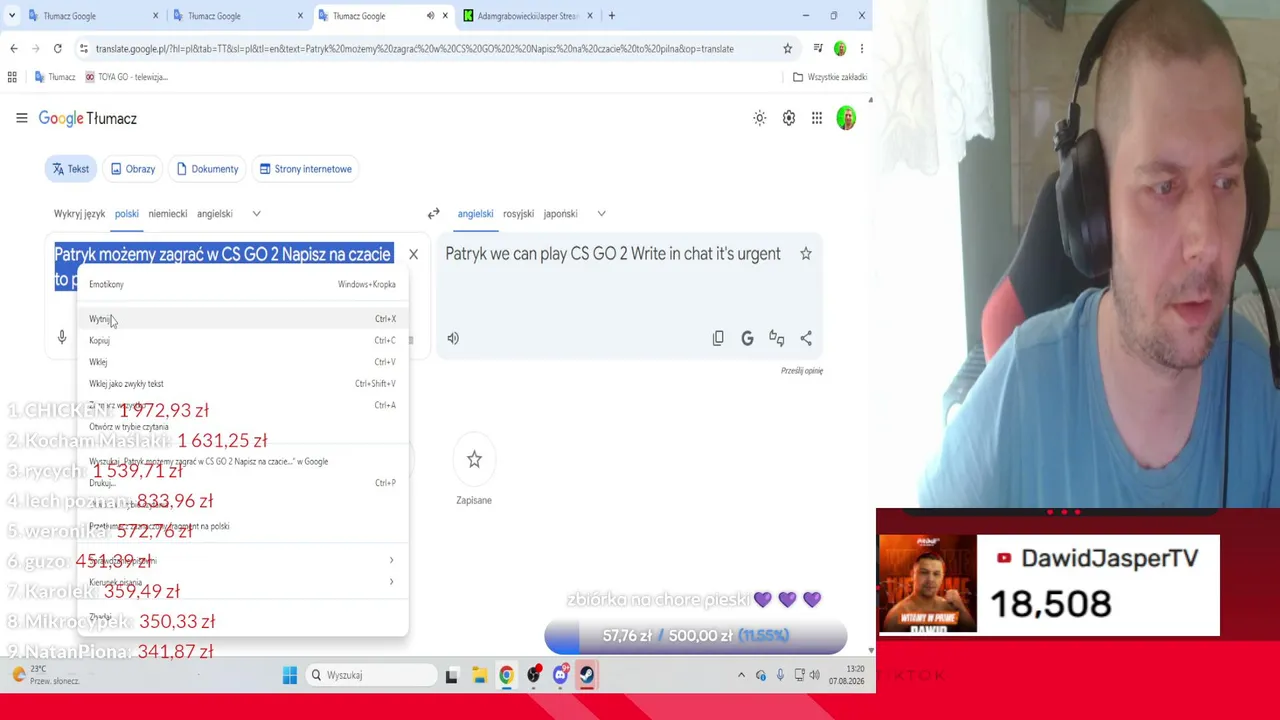Go back to the previous page

(14, 48)
